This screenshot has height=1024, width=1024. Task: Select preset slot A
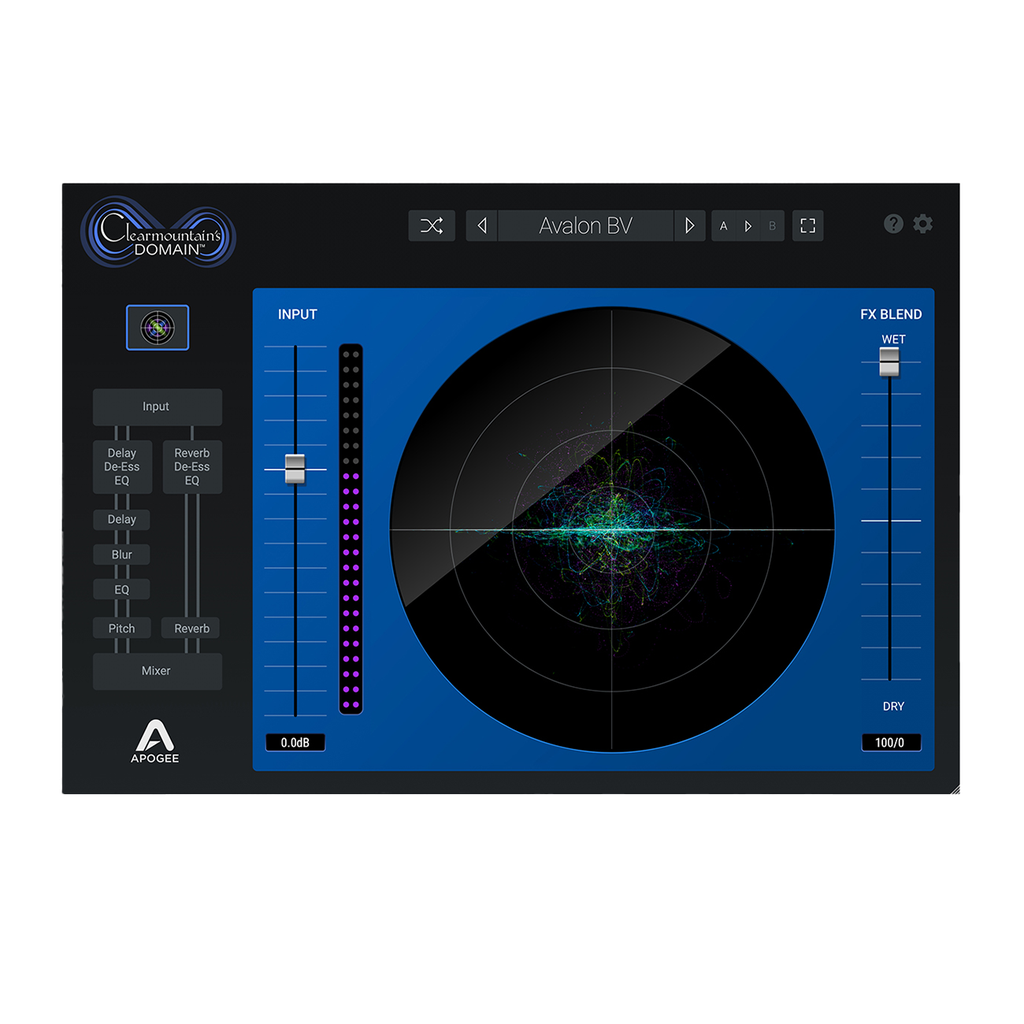(724, 226)
